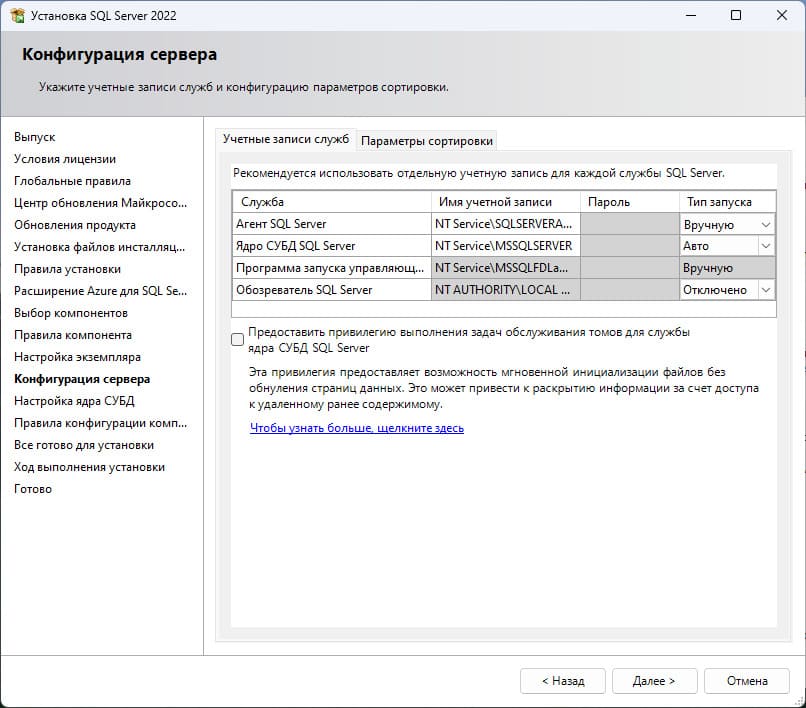Click Вручную startup type of Программа запуска row
The width and height of the screenshot is (806, 708).
(727, 268)
